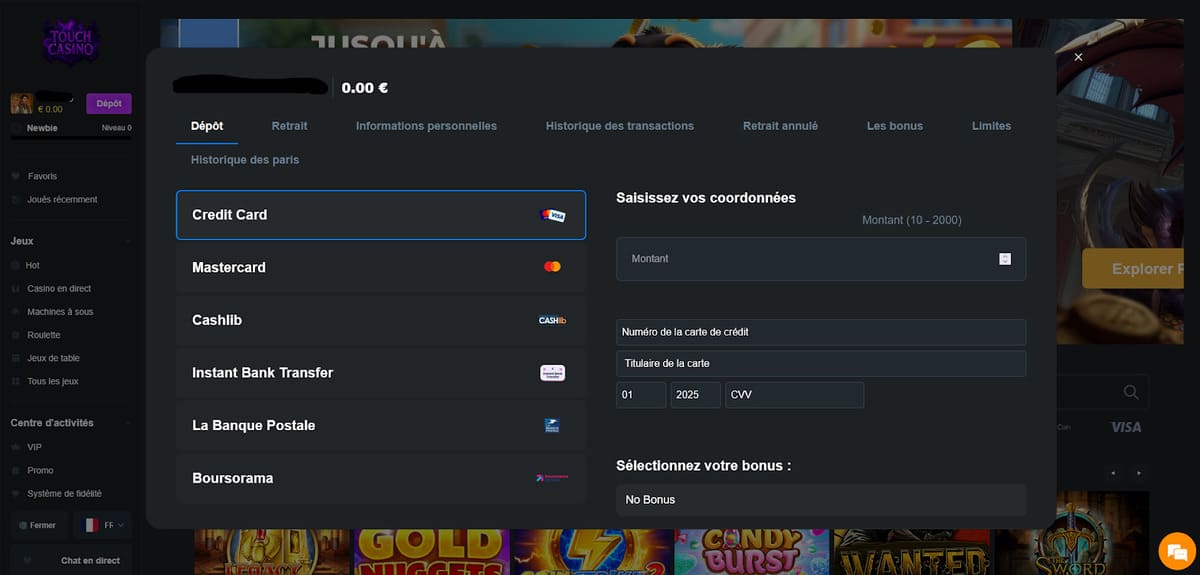Click Chat en direct button

pos(71,560)
